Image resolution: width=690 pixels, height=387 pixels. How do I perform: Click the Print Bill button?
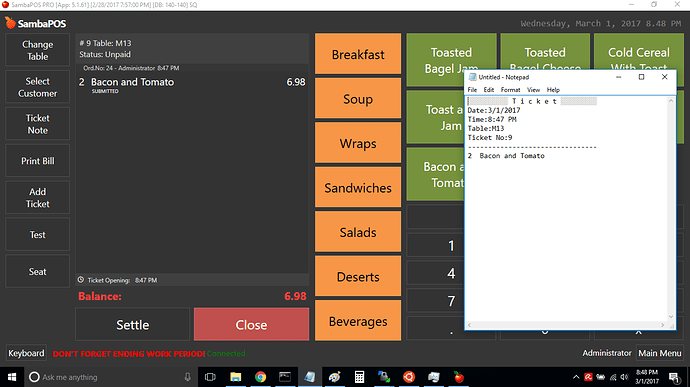coord(37,161)
